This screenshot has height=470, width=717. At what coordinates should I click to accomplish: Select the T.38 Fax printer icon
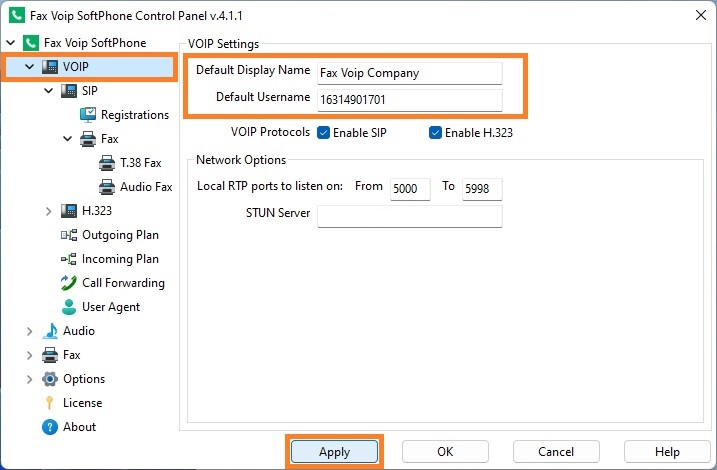(107, 163)
